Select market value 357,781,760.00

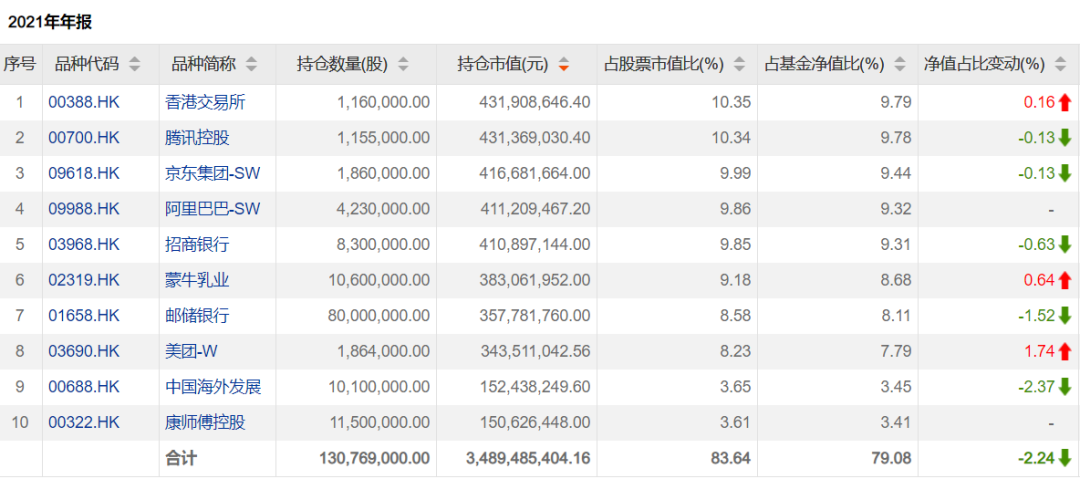pos(535,316)
